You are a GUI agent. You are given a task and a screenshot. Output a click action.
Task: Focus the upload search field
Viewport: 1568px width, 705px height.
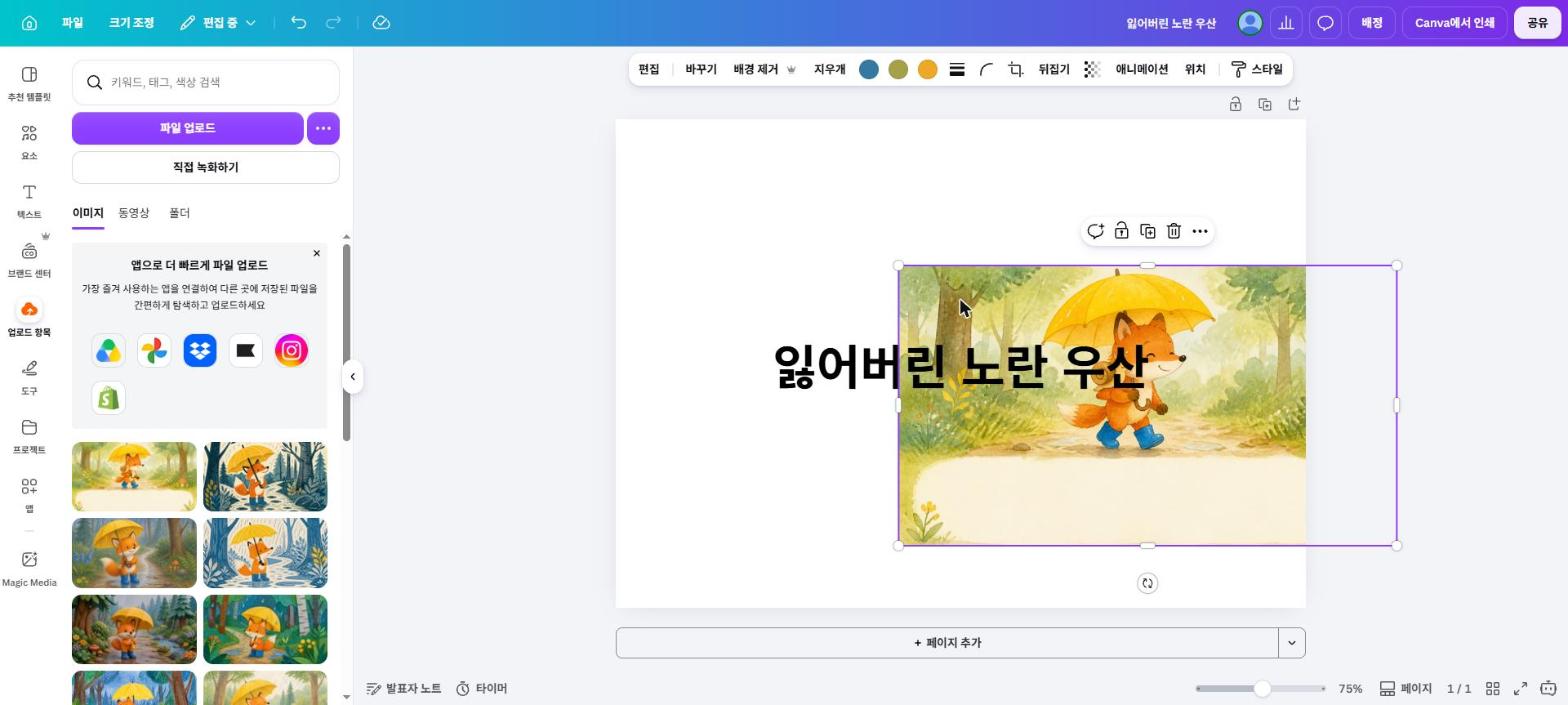click(205, 82)
